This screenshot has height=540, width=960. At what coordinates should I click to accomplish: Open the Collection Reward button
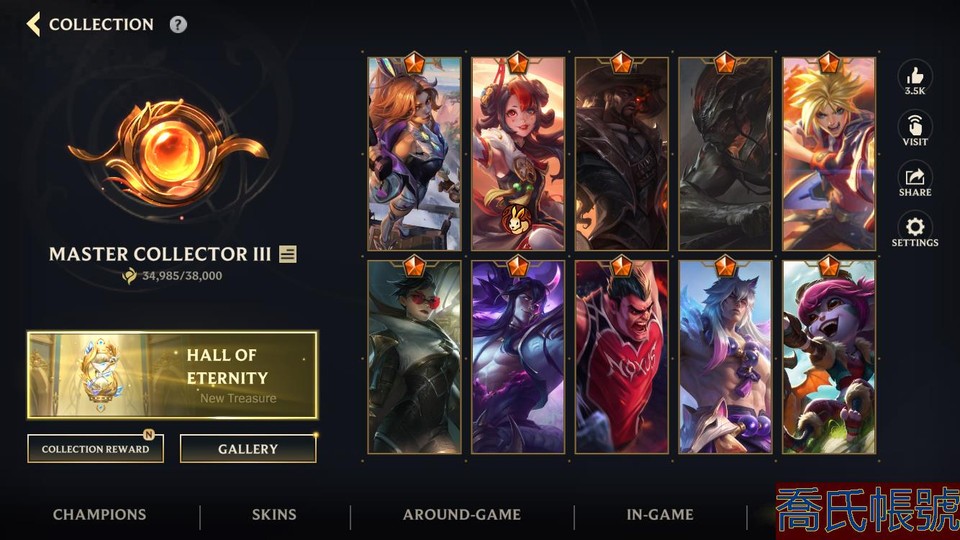tap(96, 449)
